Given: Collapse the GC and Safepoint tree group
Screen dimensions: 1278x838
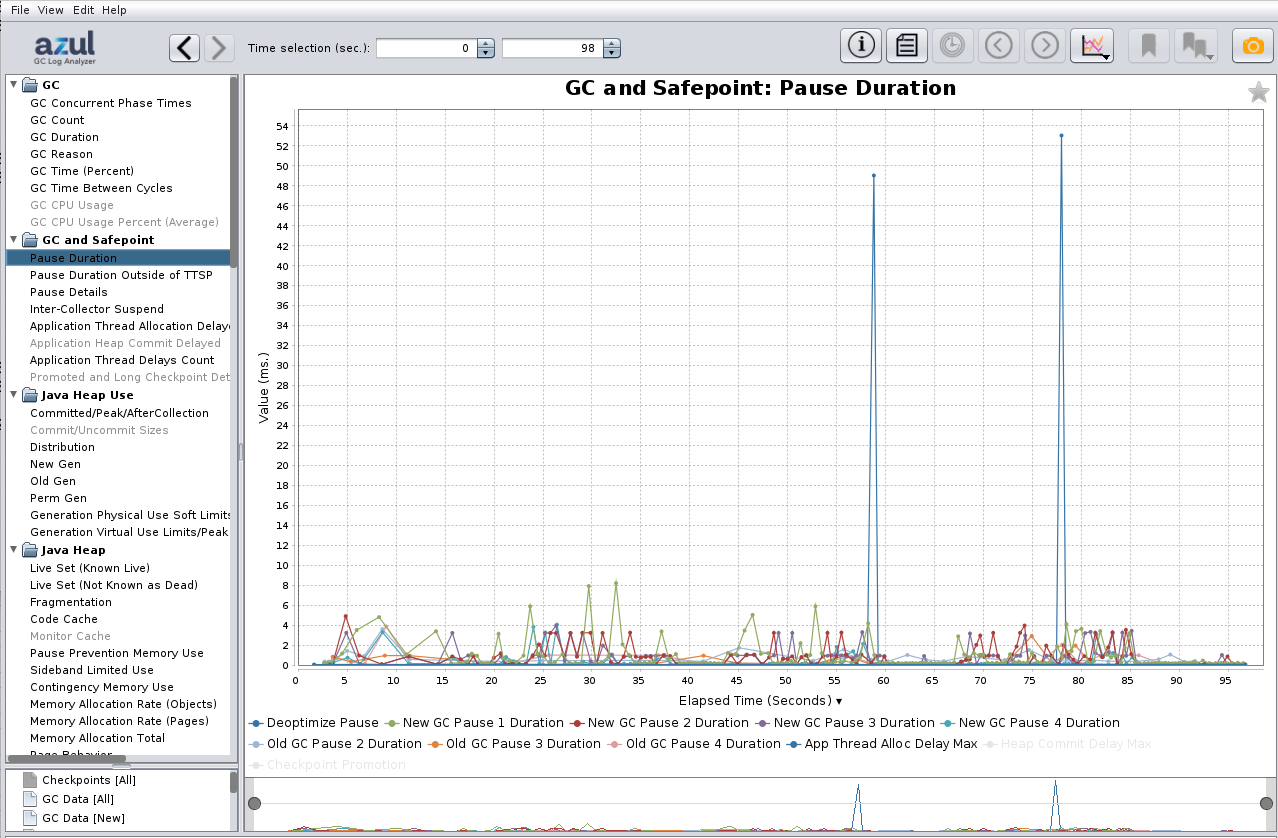Looking at the screenshot, I should click(x=13, y=240).
